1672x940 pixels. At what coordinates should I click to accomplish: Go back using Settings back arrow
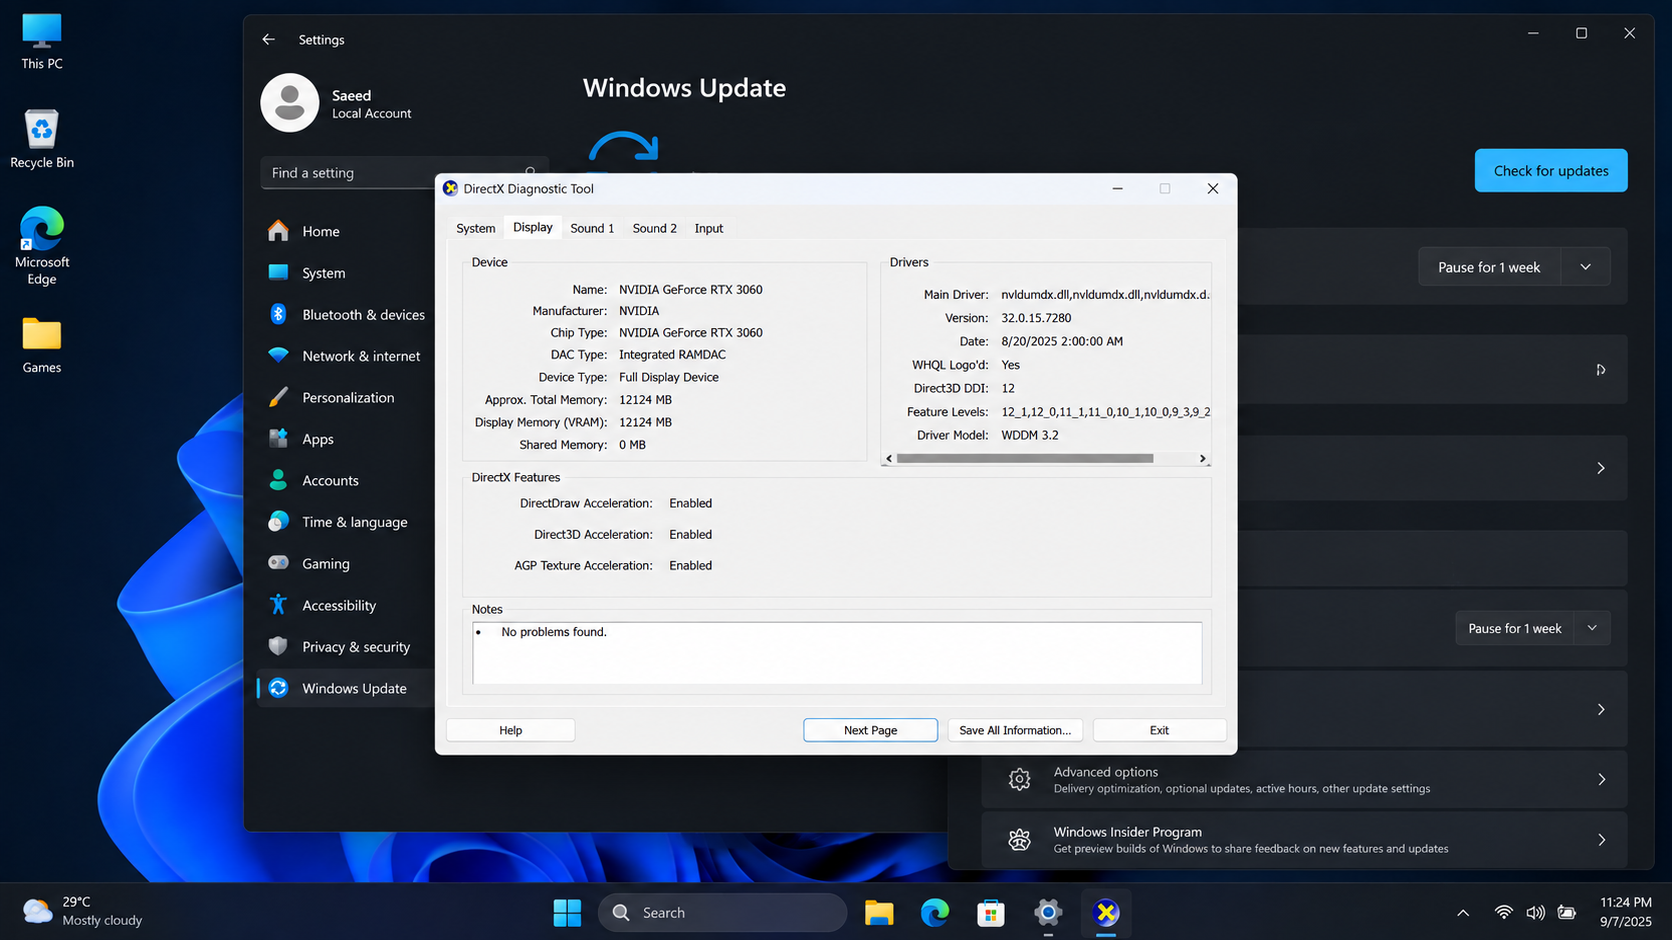[x=268, y=39]
